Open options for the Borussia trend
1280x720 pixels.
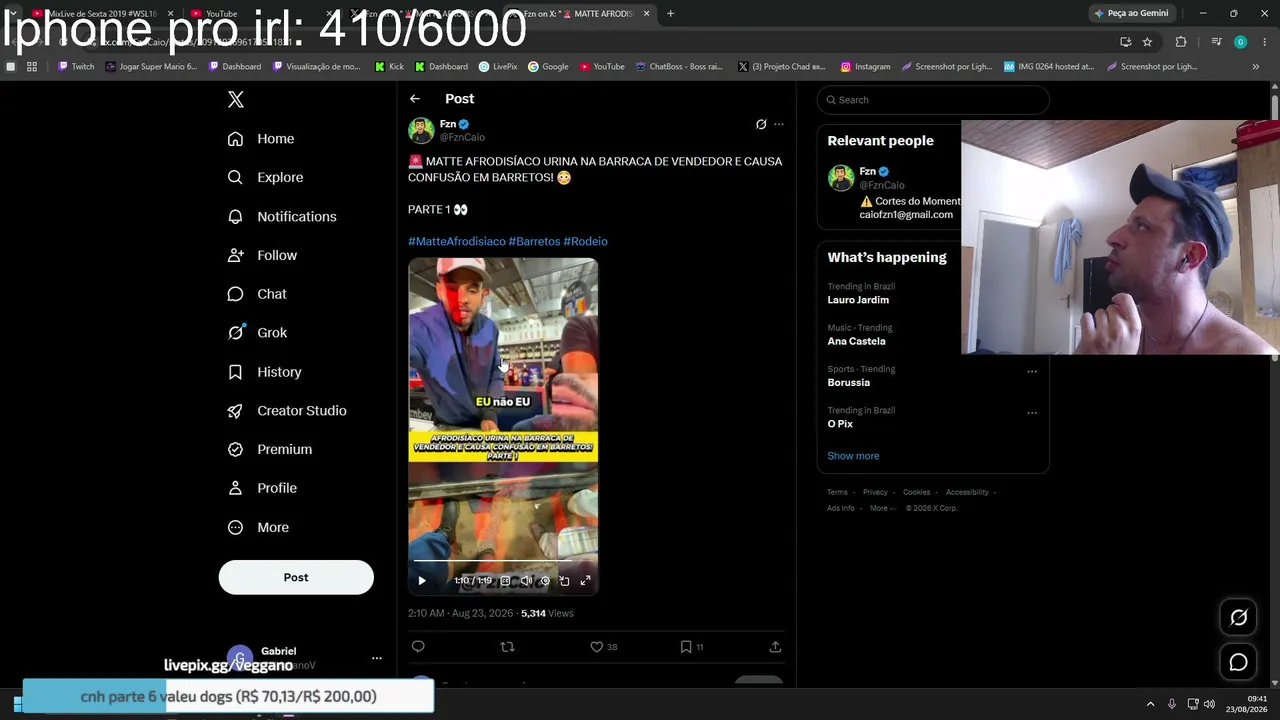[1032, 371]
